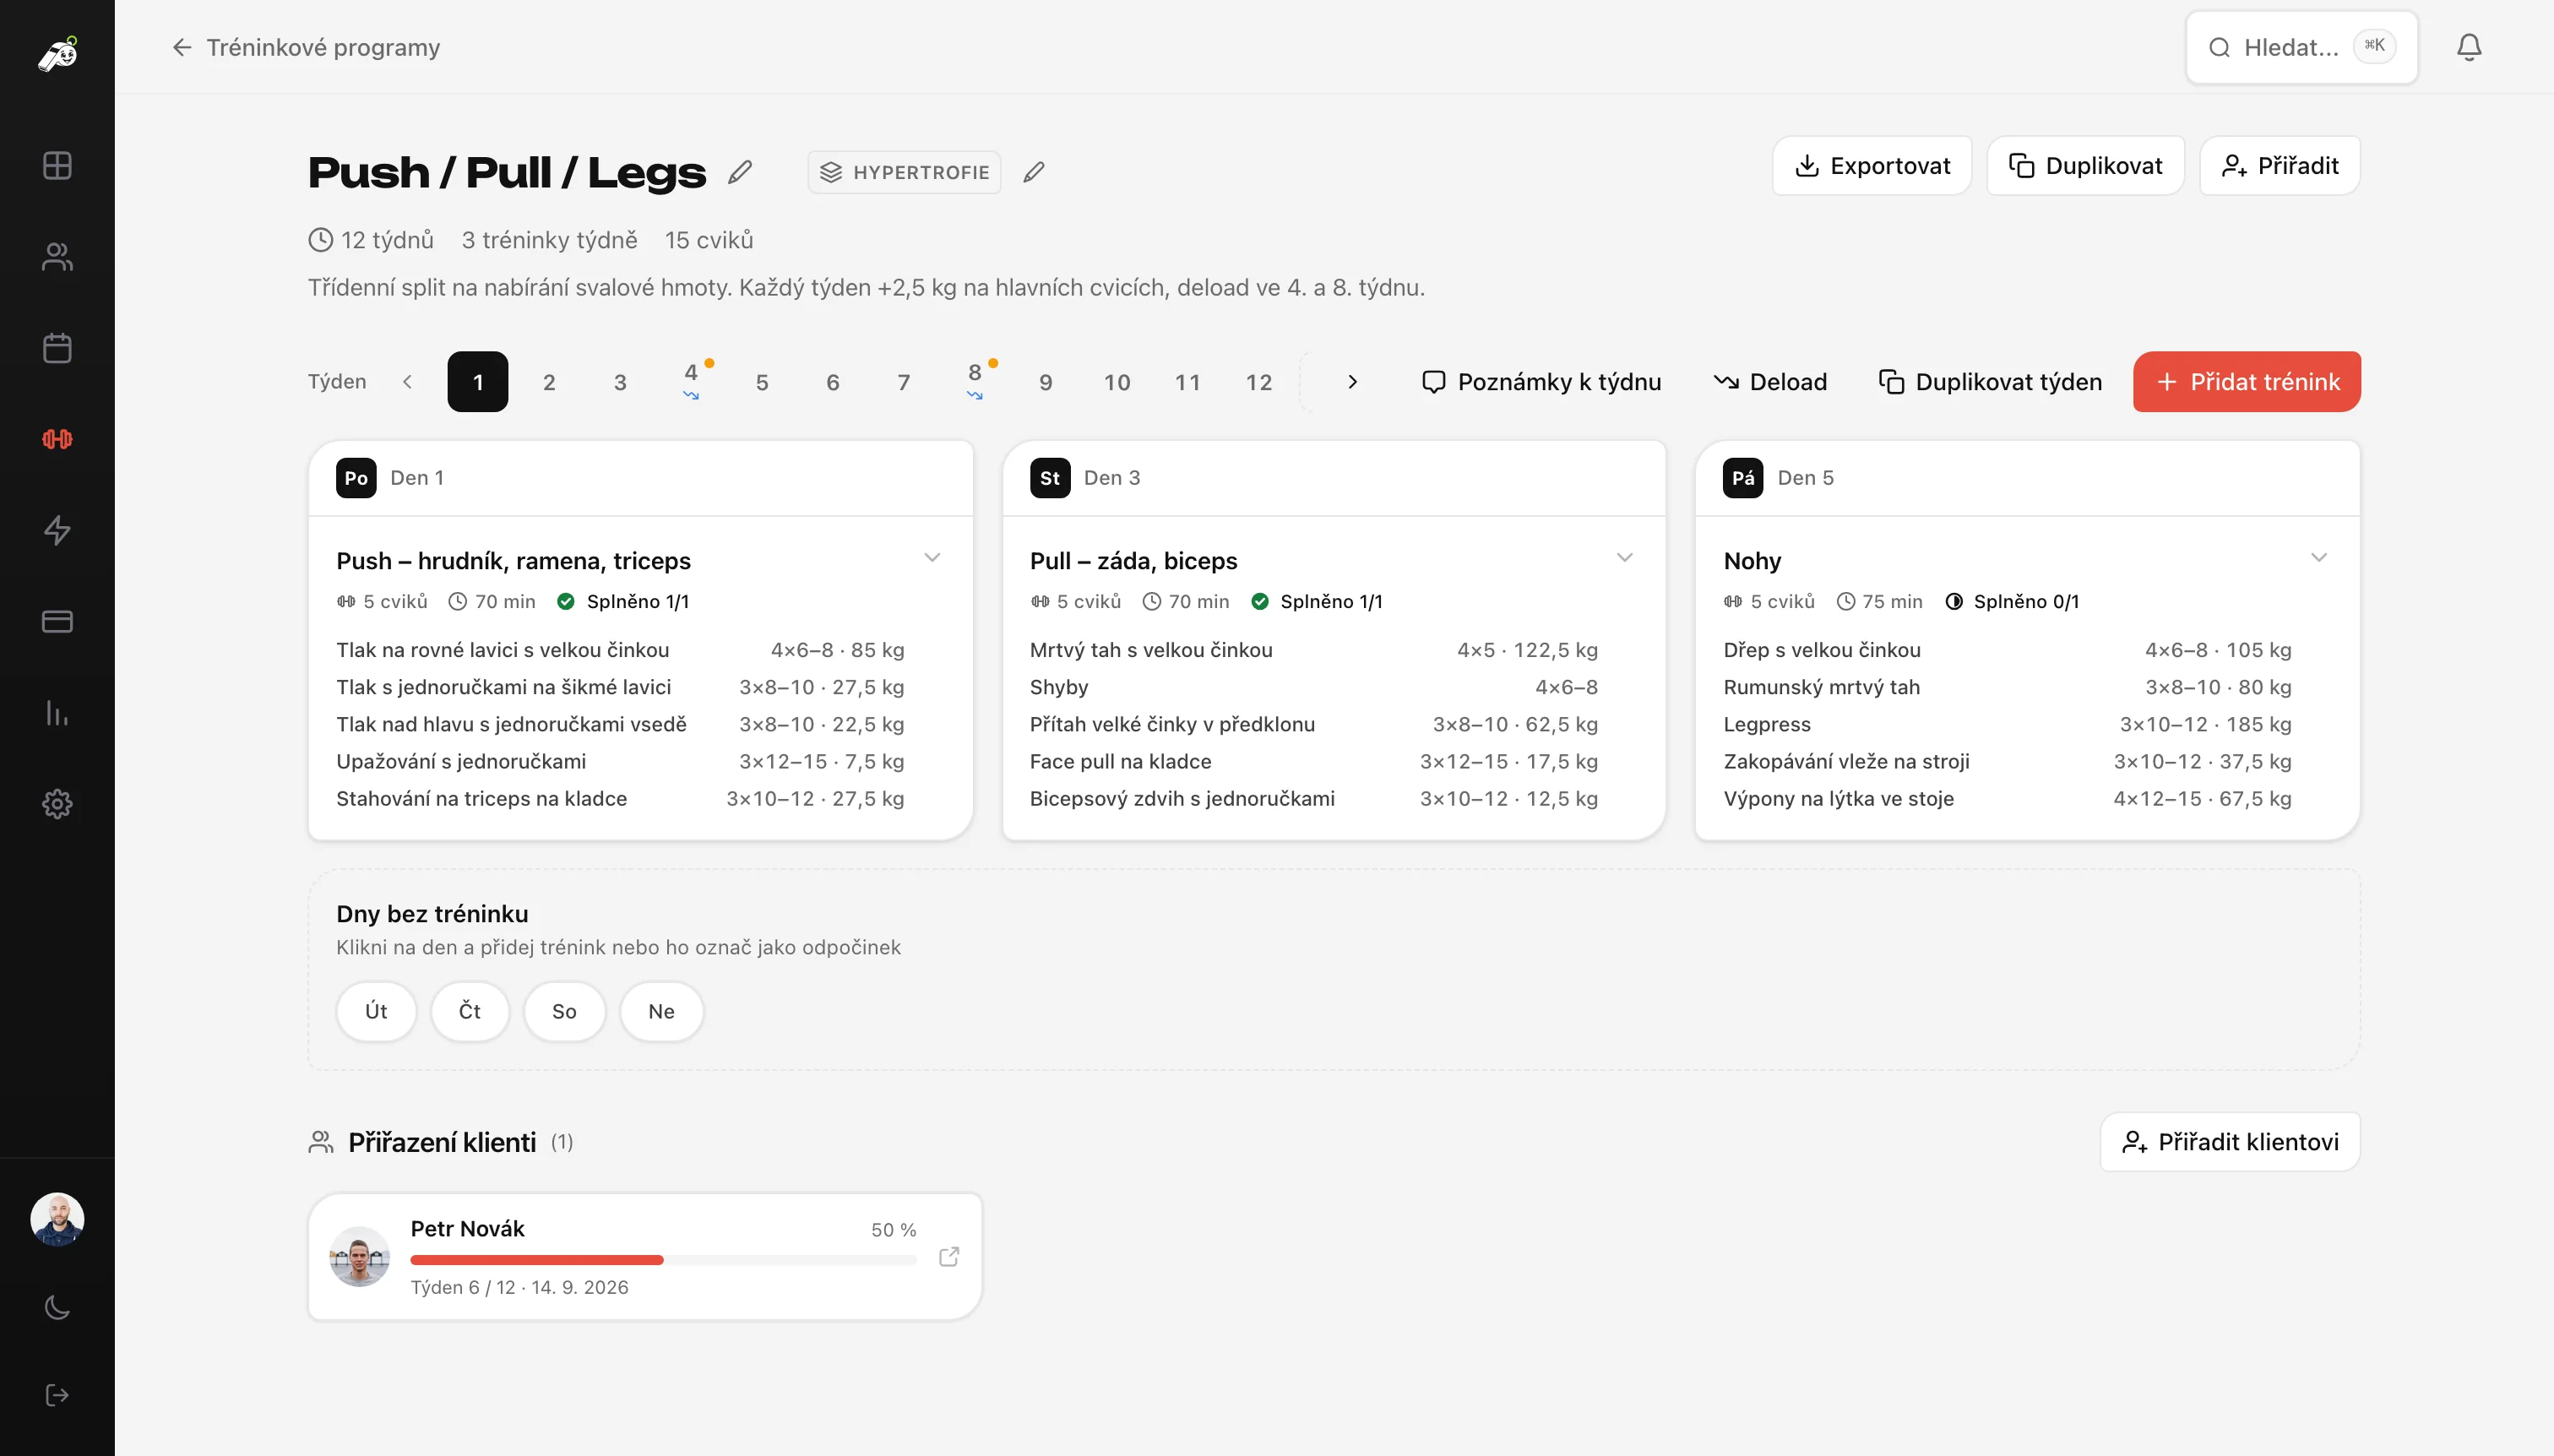
Task: Go to next week with right chevron
Action: [1352, 381]
